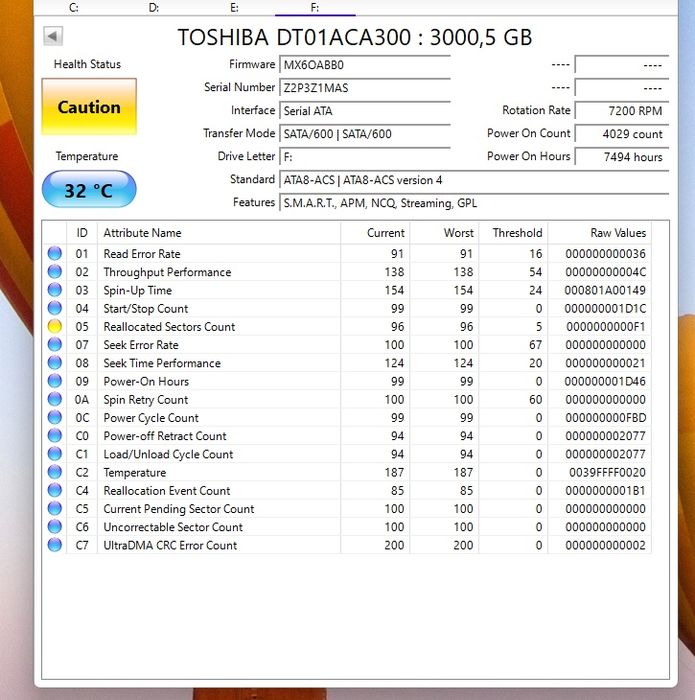
Task: Click the Power On Count 4029 field
Action: tap(622, 134)
